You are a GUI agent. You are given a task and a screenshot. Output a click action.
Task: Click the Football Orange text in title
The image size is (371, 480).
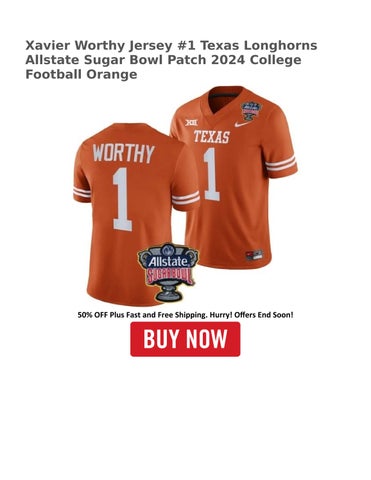point(81,74)
